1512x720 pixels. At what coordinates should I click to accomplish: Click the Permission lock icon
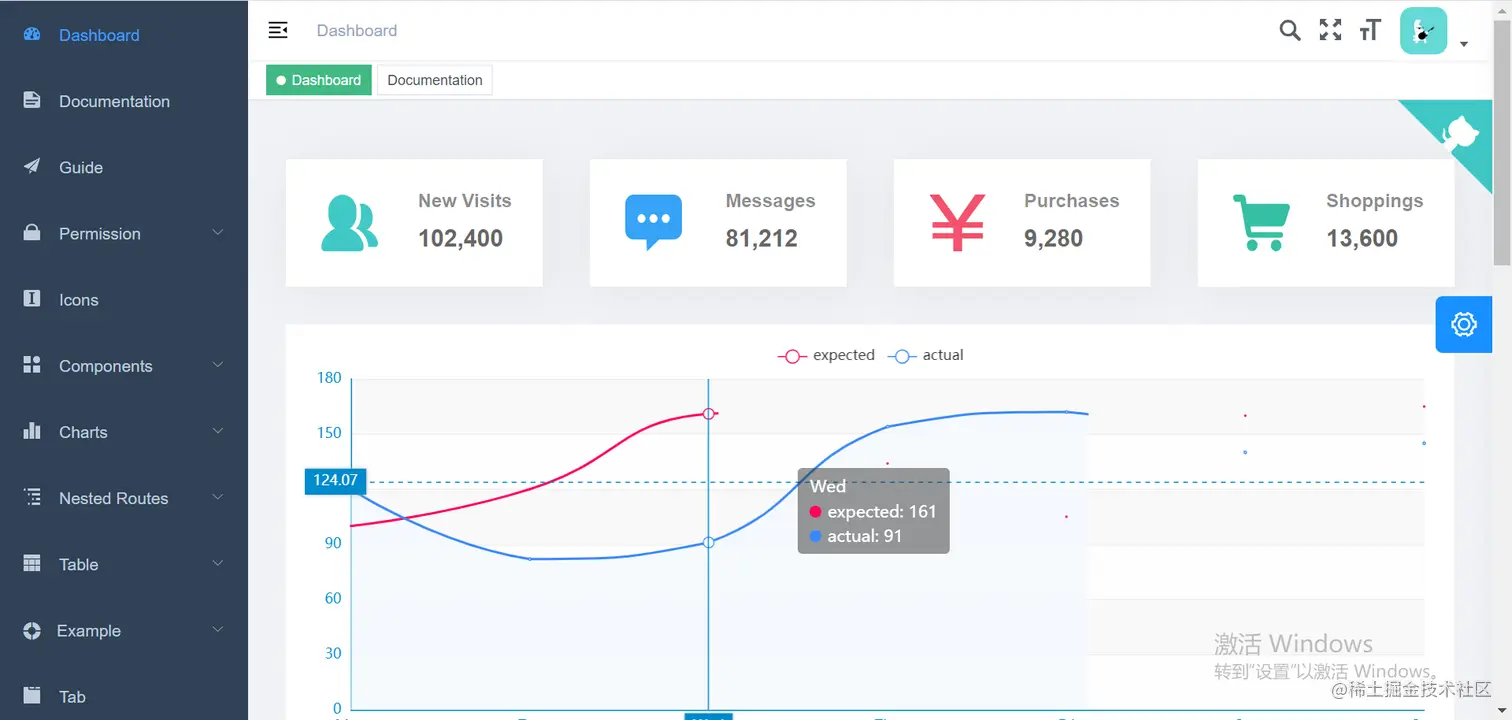[x=31, y=233]
